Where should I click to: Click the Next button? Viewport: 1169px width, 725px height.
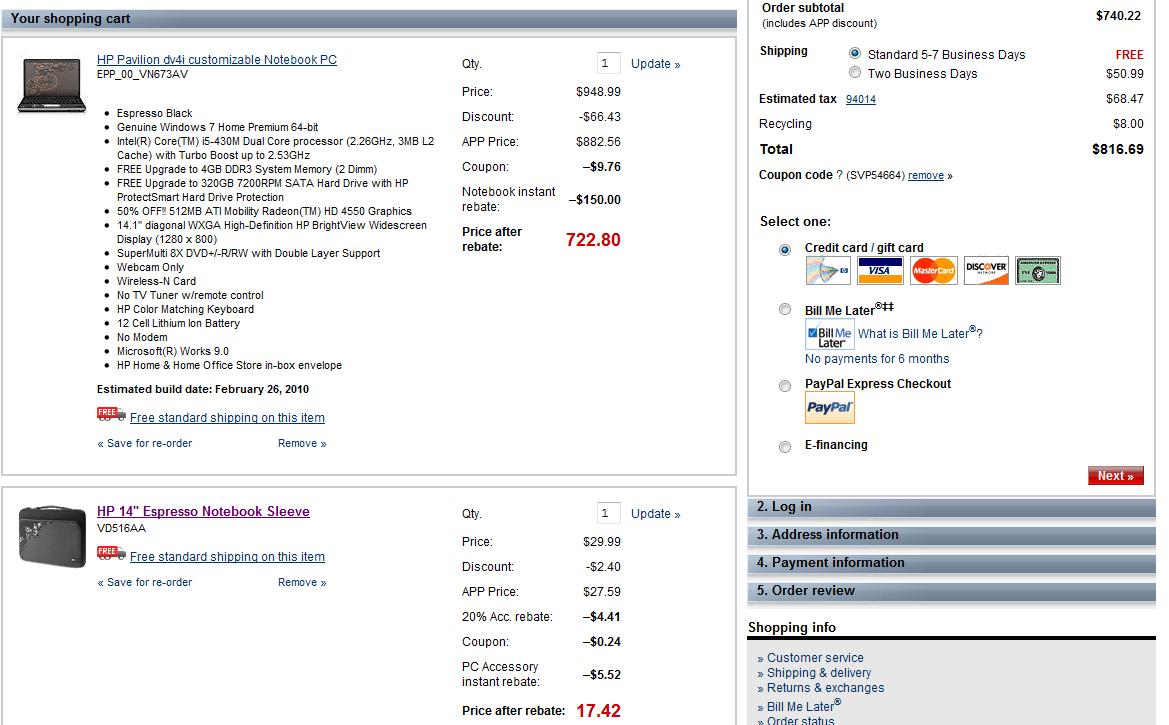pos(1115,476)
